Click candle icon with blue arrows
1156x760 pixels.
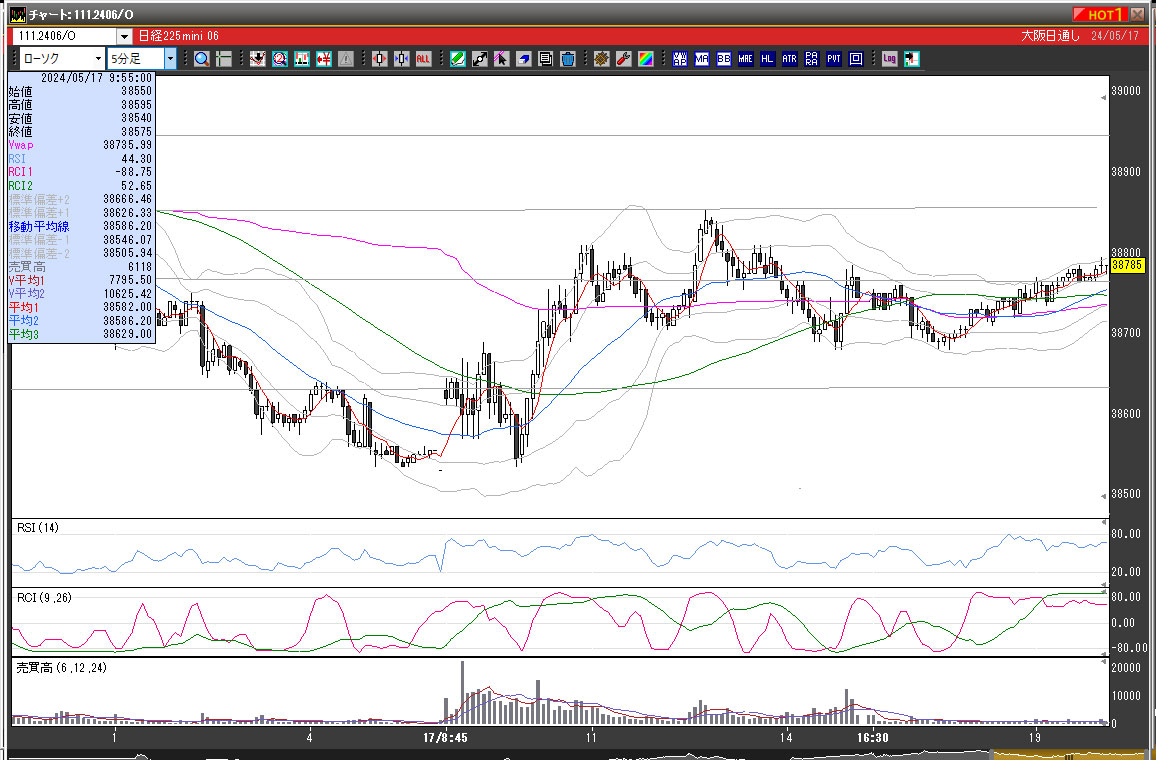(401, 59)
